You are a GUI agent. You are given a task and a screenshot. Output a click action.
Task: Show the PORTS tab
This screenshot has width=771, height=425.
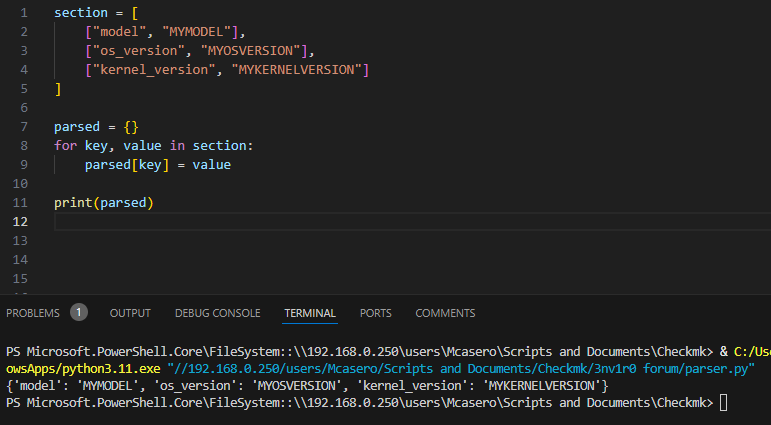coord(376,313)
